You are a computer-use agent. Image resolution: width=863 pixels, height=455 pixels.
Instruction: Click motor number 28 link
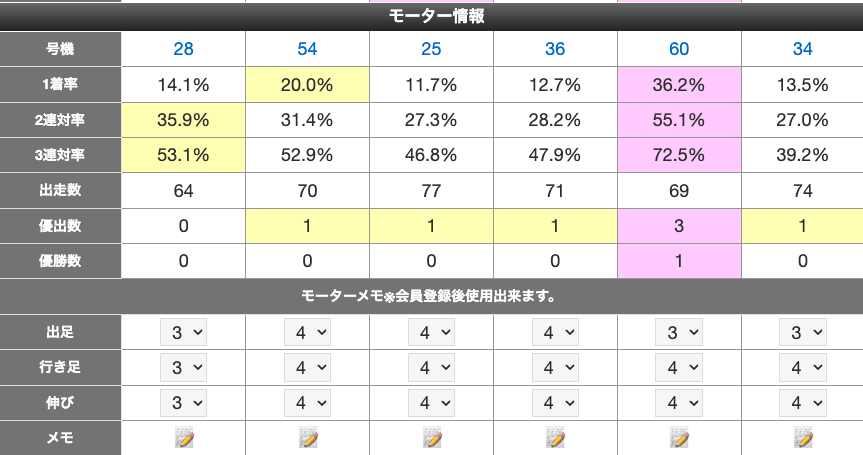[183, 49]
